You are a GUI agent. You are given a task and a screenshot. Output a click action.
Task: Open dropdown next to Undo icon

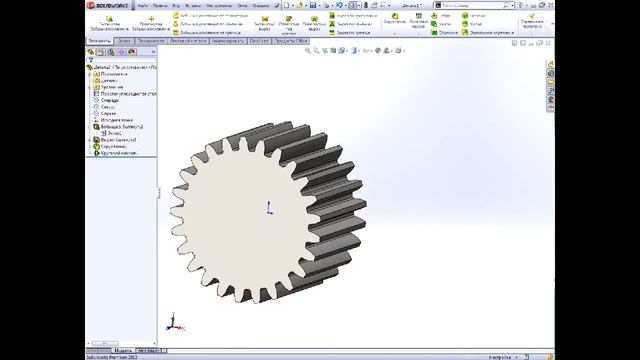(x=345, y=6)
